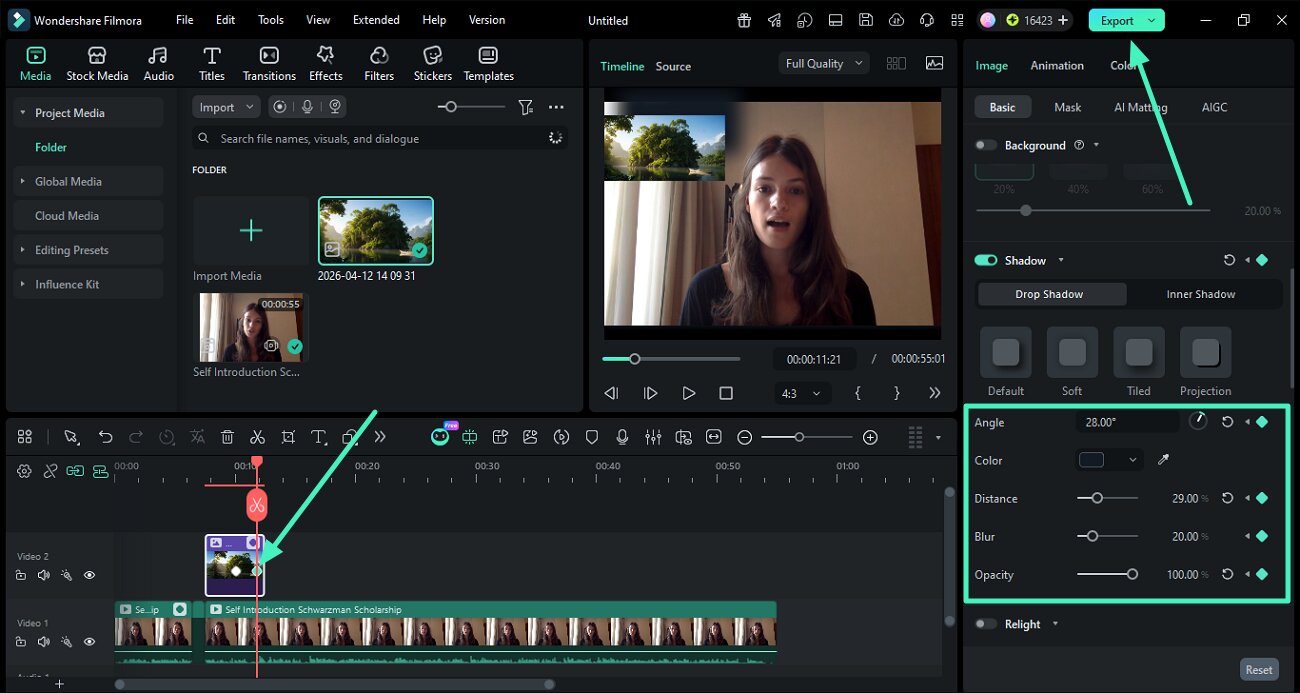Open the Extended menu
The height and width of the screenshot is (693, 1300).
tap(376, 20)
